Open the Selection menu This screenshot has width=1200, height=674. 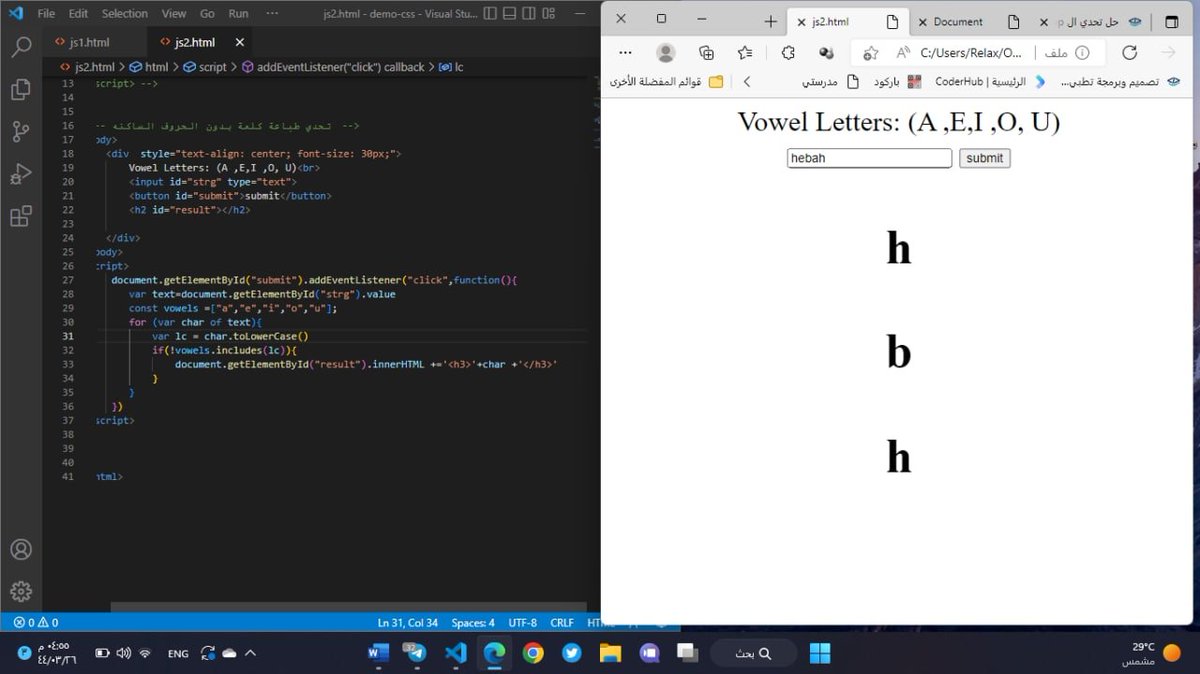(x=125, y=14)
